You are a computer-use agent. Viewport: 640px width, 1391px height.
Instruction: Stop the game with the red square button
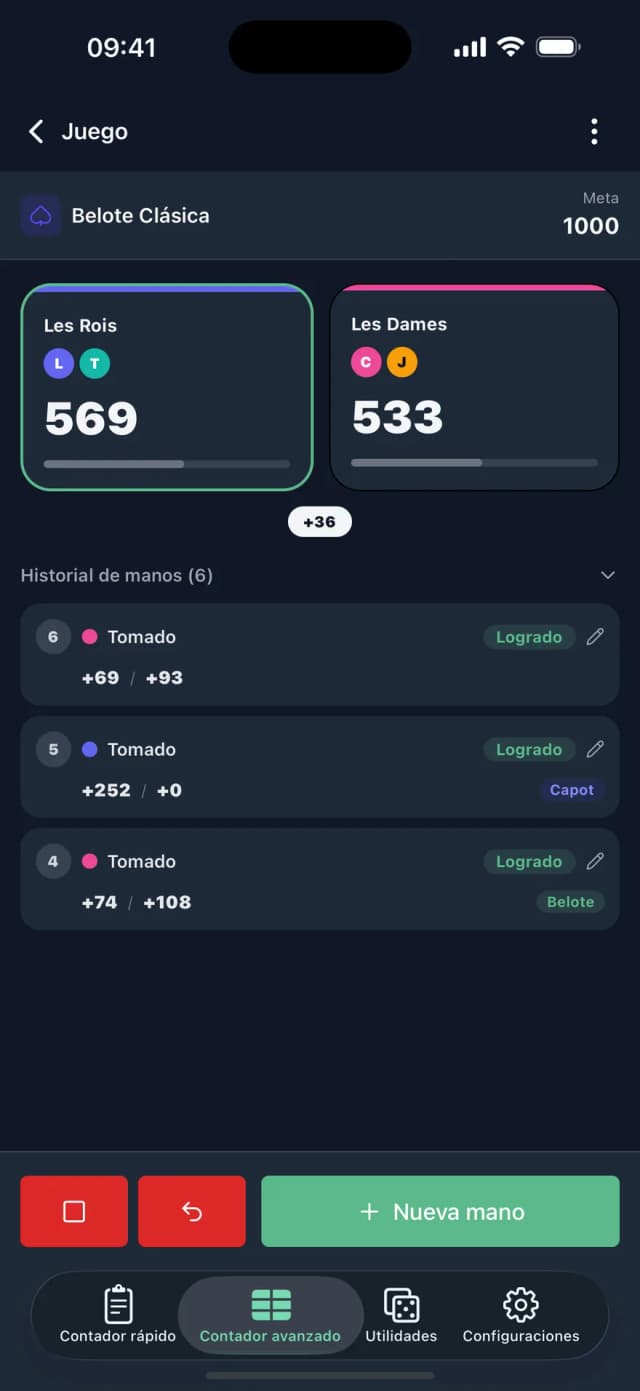point(74,1211)
